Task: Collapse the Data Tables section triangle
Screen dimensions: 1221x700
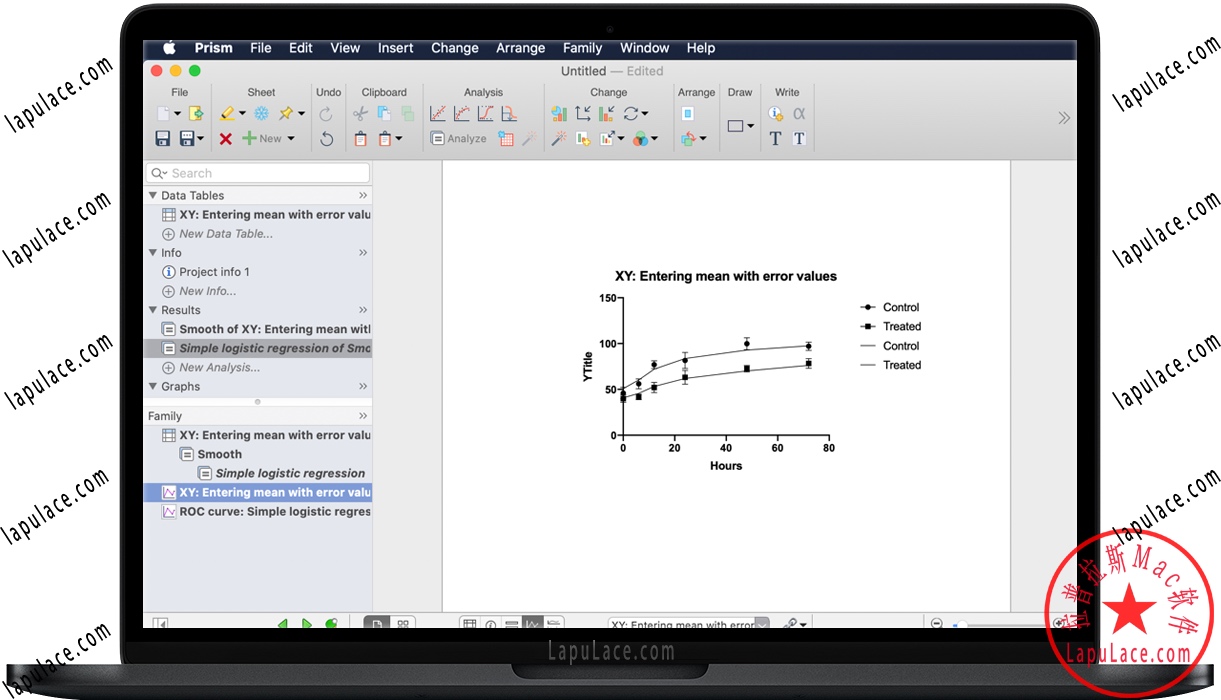Action: (x=153, y=195)
